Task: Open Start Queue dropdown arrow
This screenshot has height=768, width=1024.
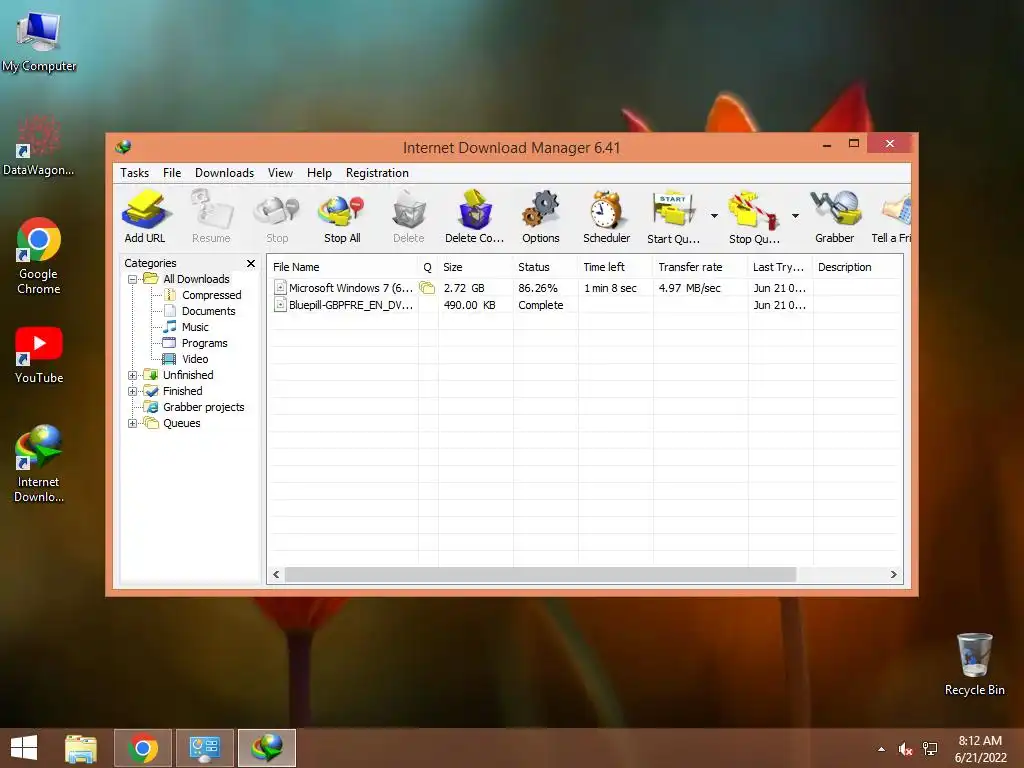Action: (x=714, y=216)
